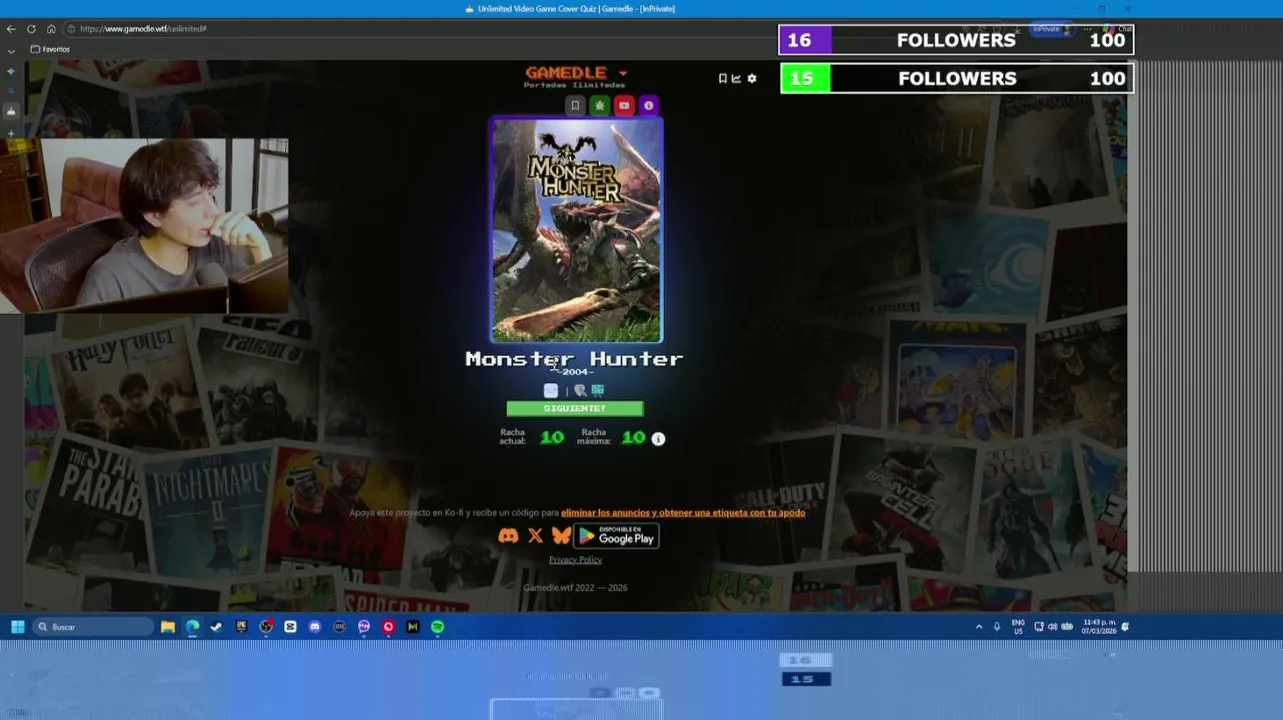Click the browser address bar URL

143,29
